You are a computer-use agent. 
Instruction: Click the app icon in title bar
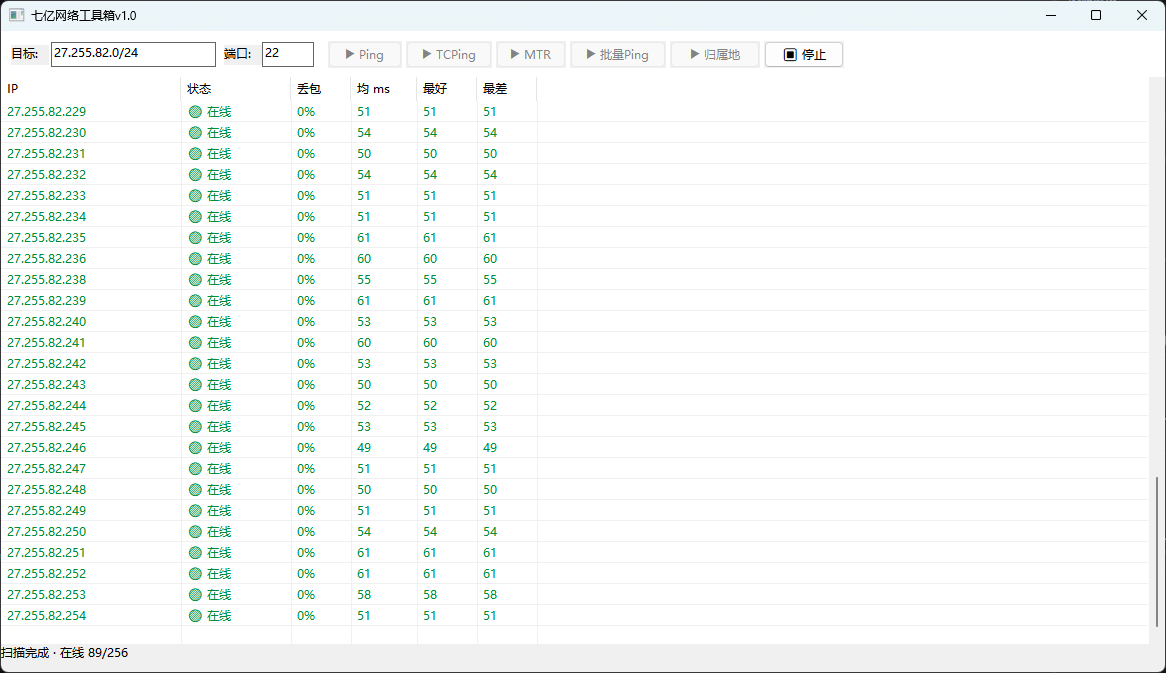coord(16,15)
